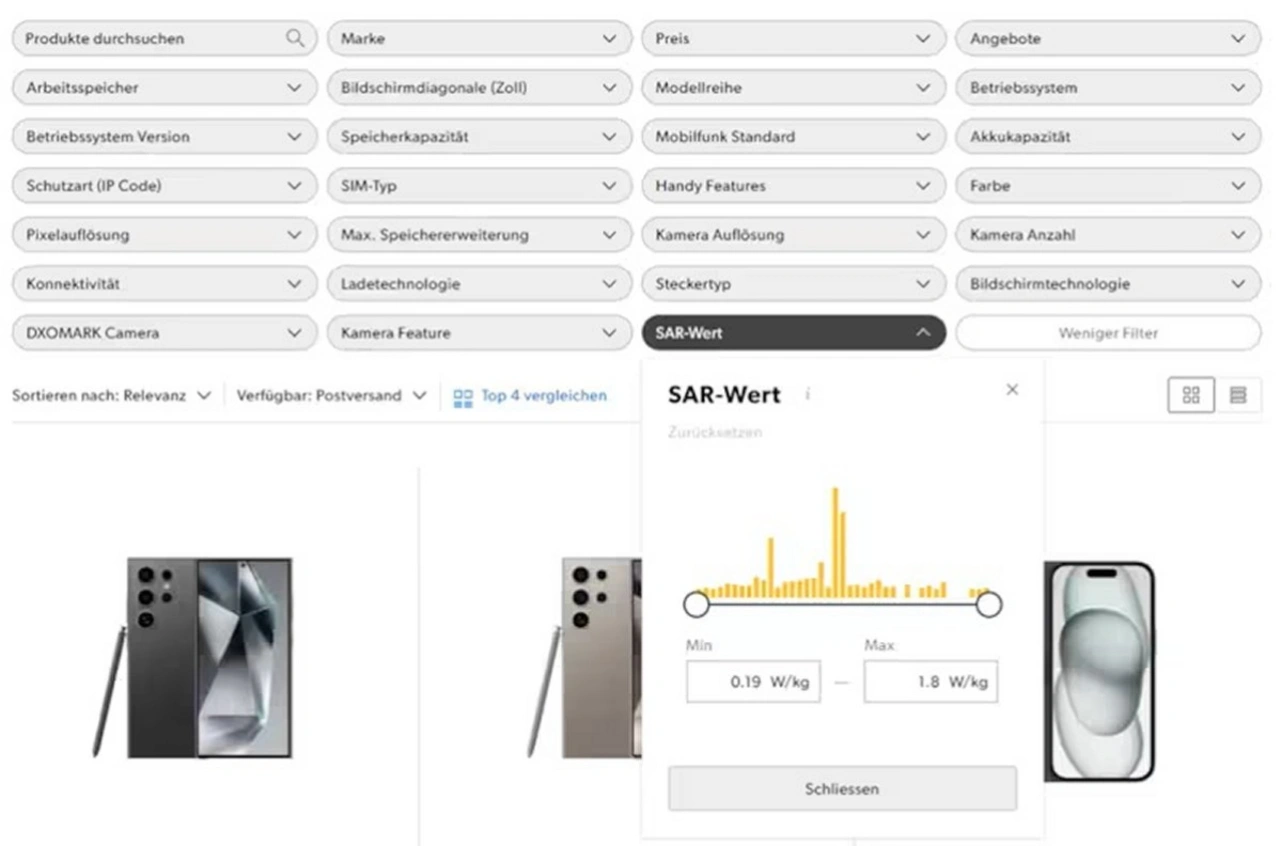Click the Weniger Filter button

tap(1108, 333)
